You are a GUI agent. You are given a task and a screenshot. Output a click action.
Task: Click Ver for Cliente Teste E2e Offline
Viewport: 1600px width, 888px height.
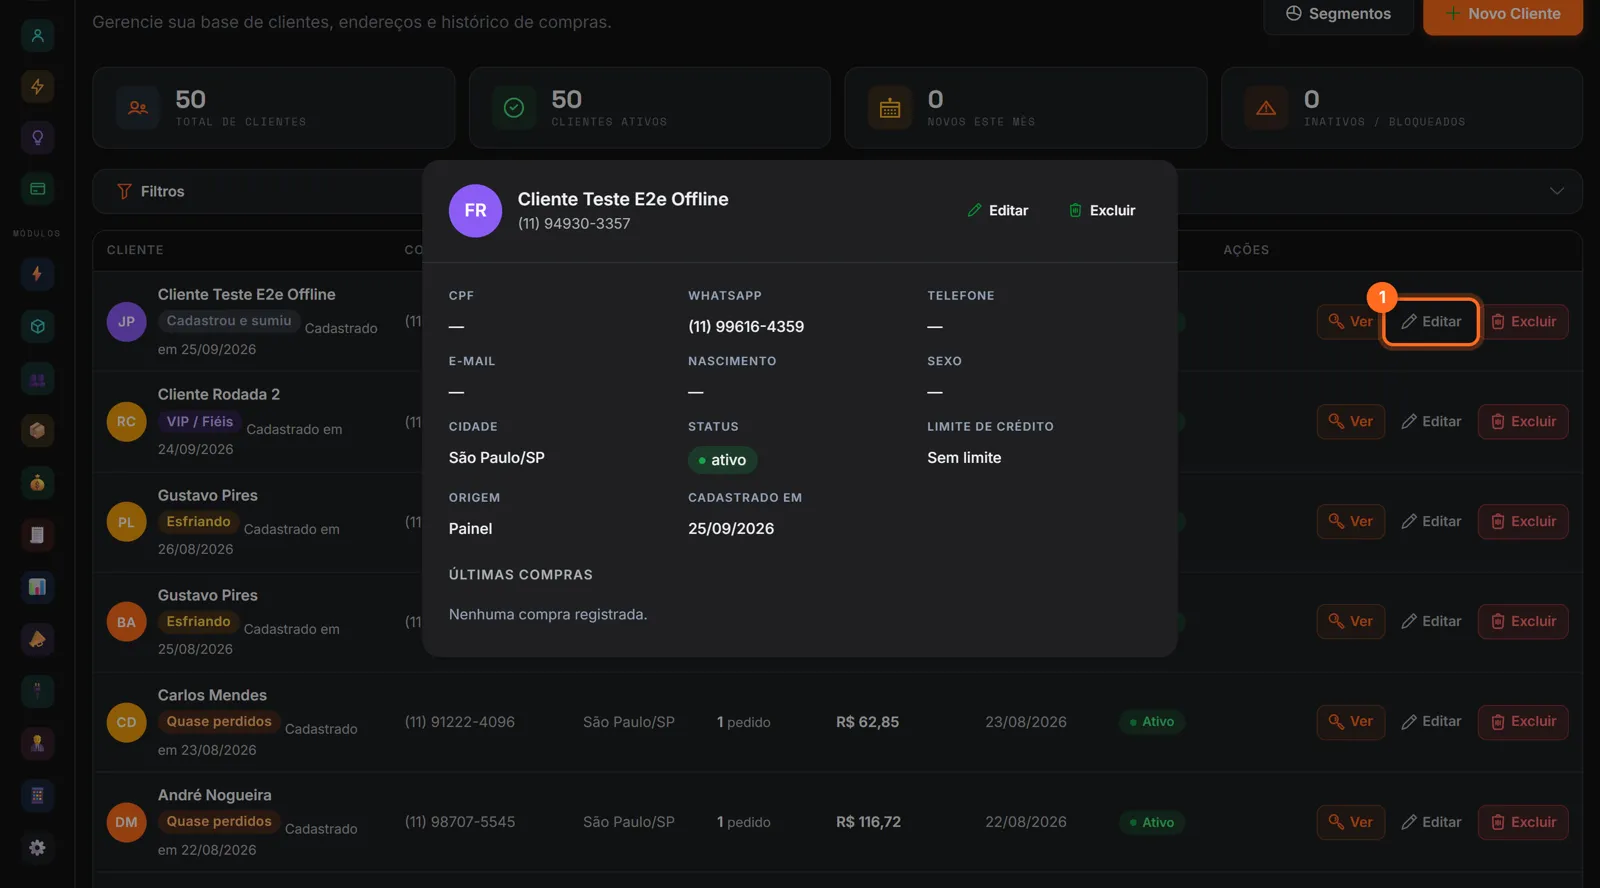point(1351,322)
